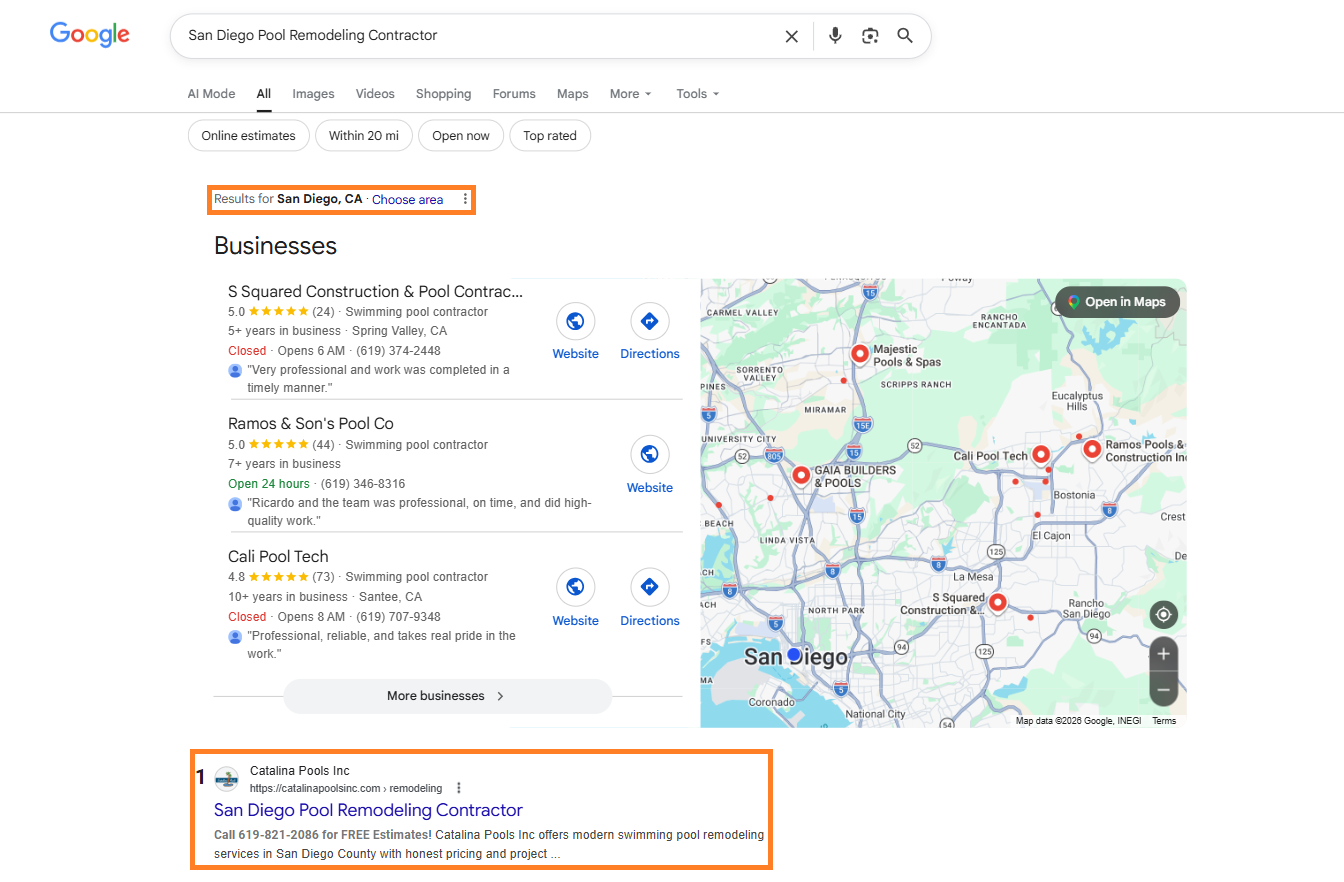The image size is (1344, 882).
Task: Toggle the Within 20 mi filter chip
Action: click(x=364, y=136)
